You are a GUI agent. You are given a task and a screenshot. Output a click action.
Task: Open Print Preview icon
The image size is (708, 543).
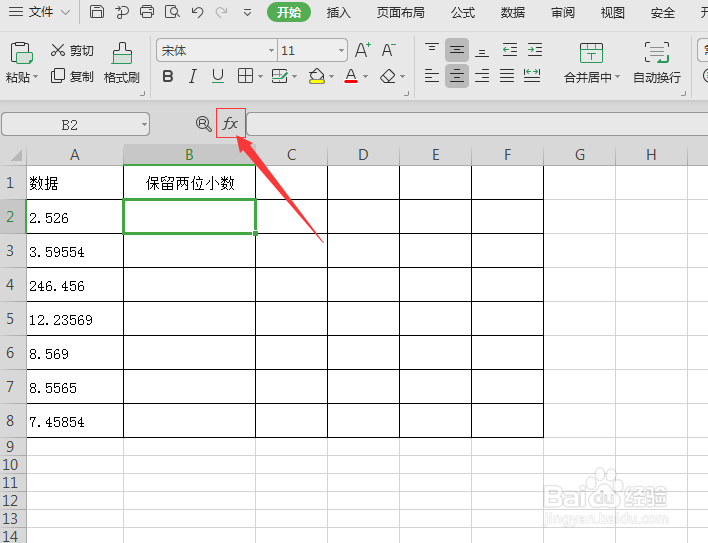[172, 11]
